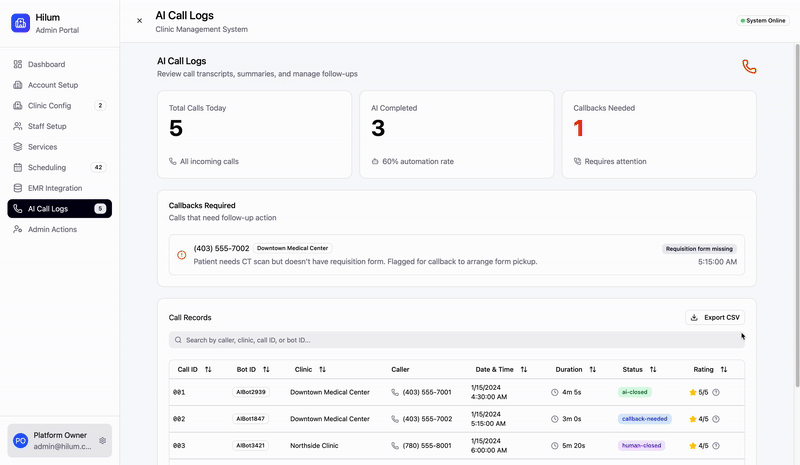The height and width of the screenshot is (465, 800).
Task: Click the help icon next to 5/5 rating
Action: point(716,392)
